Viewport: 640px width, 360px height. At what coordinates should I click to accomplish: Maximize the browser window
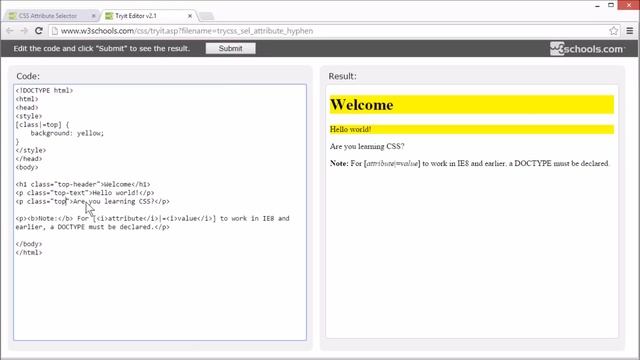[611, 5]
